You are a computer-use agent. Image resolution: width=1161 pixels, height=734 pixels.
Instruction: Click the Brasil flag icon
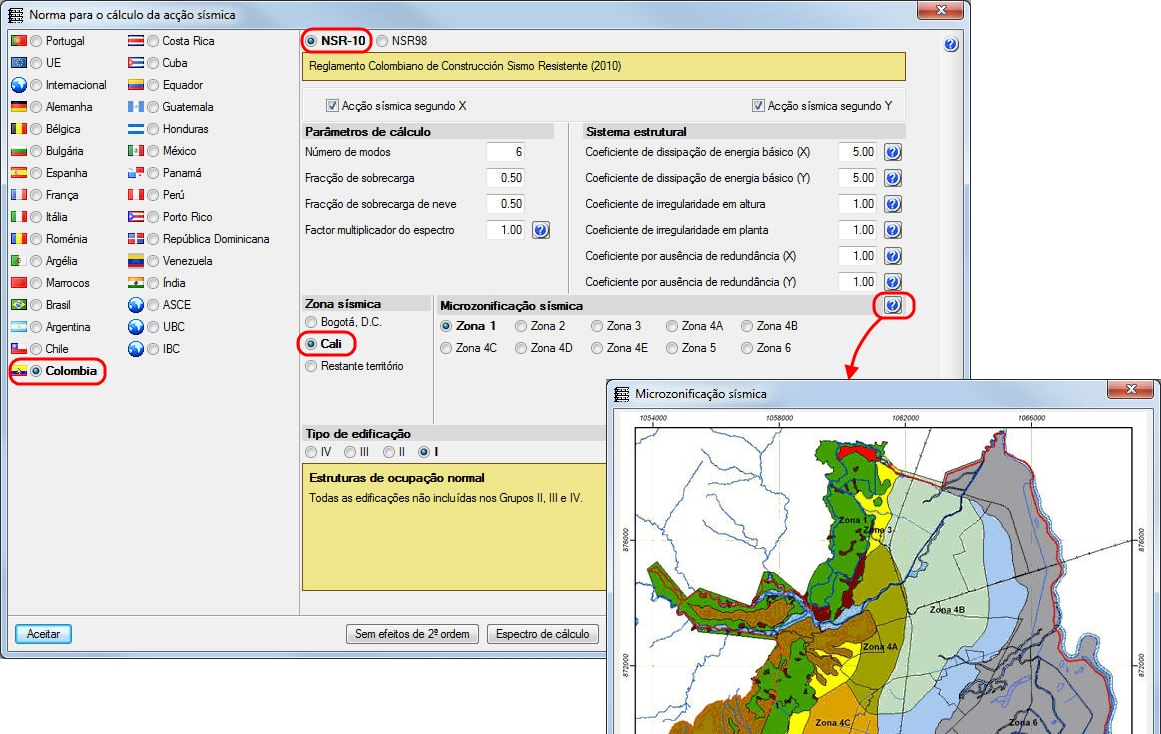click(x=19, y=304)
